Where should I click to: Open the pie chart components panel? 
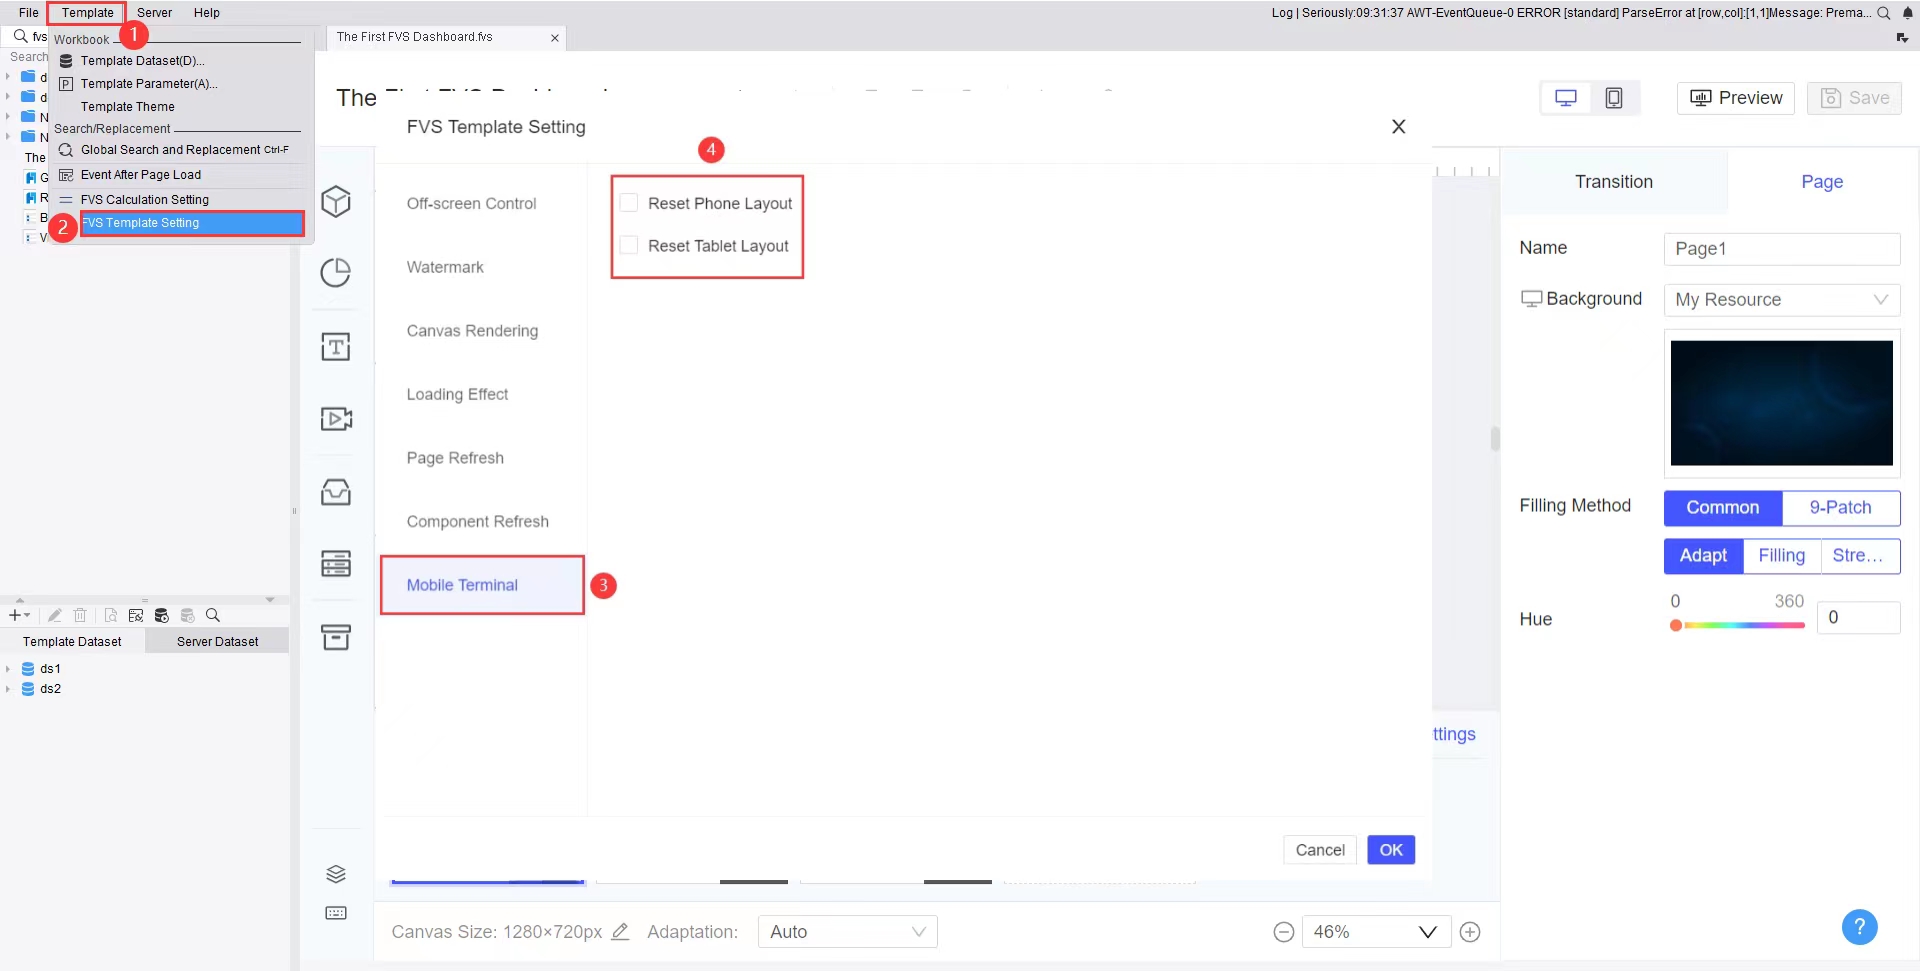click(x=336, y=273)
